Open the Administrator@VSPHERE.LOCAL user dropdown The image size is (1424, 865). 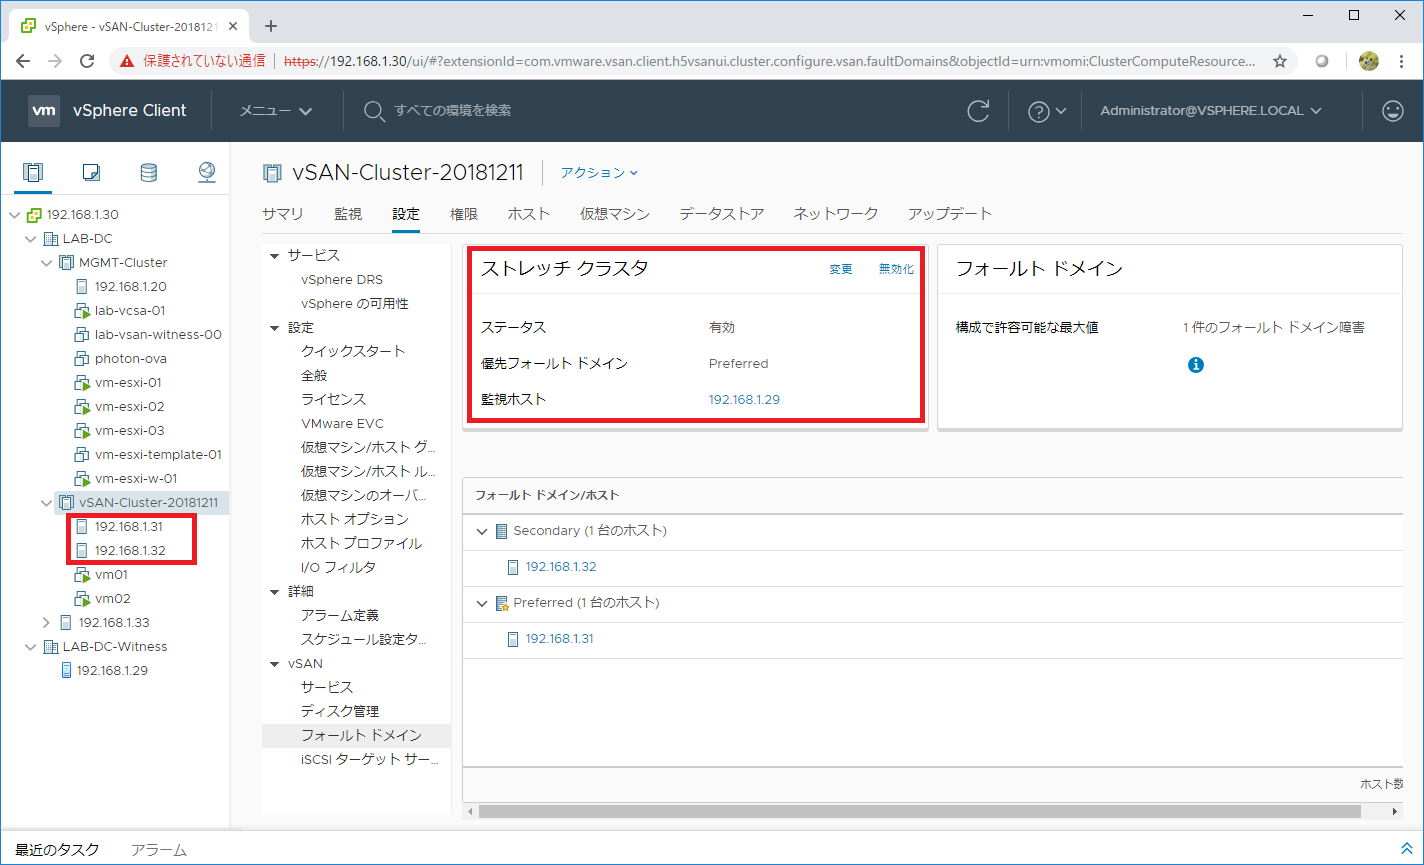point(1211,111)
